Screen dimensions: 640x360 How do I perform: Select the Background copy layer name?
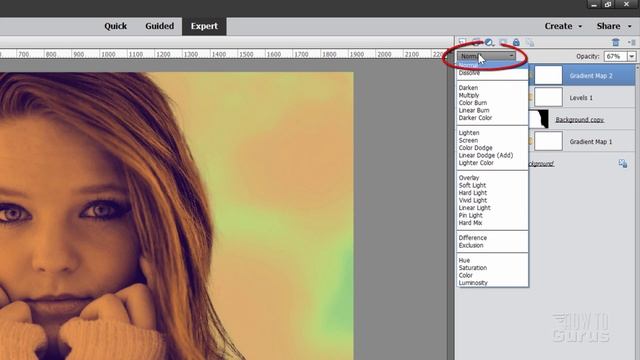pyautogui.click(x=580, y=120)
